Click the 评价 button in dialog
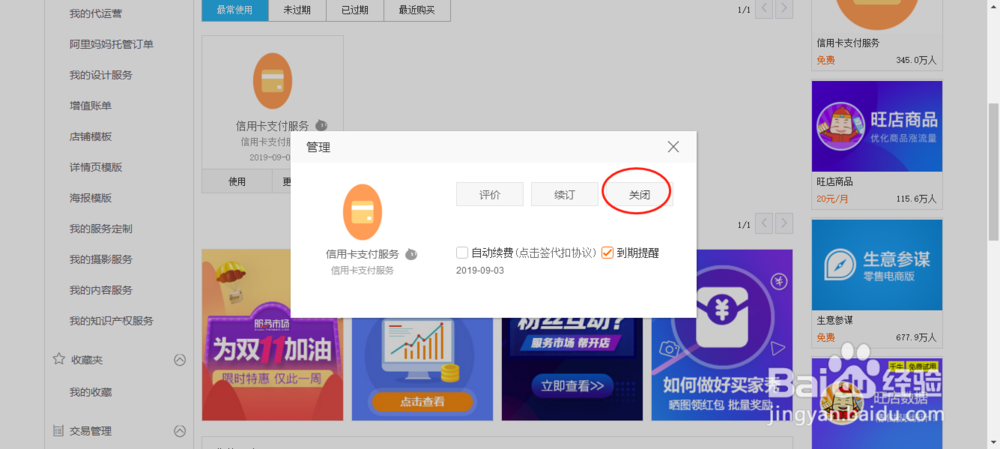 [489, 195]
